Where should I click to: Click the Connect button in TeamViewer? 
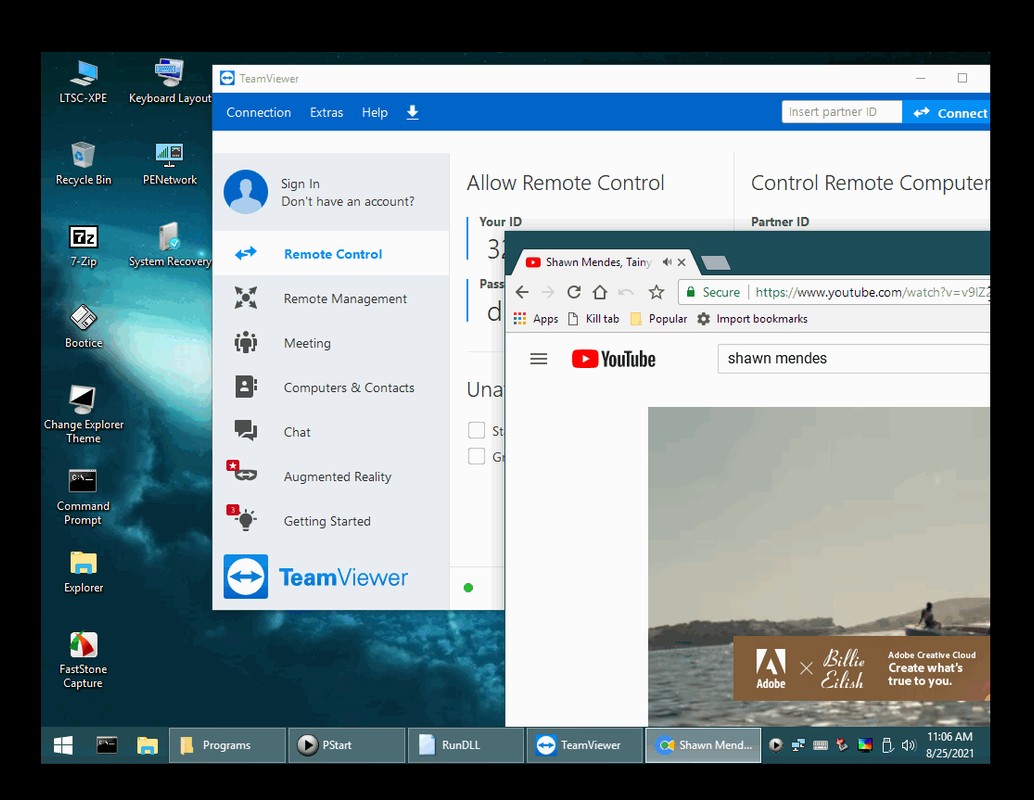947,113
